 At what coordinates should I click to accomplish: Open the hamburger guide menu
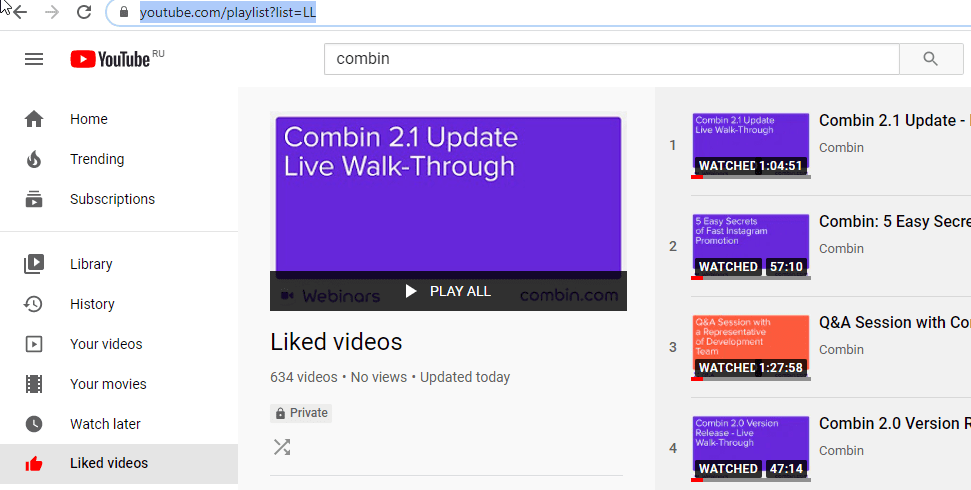[34, 59]
